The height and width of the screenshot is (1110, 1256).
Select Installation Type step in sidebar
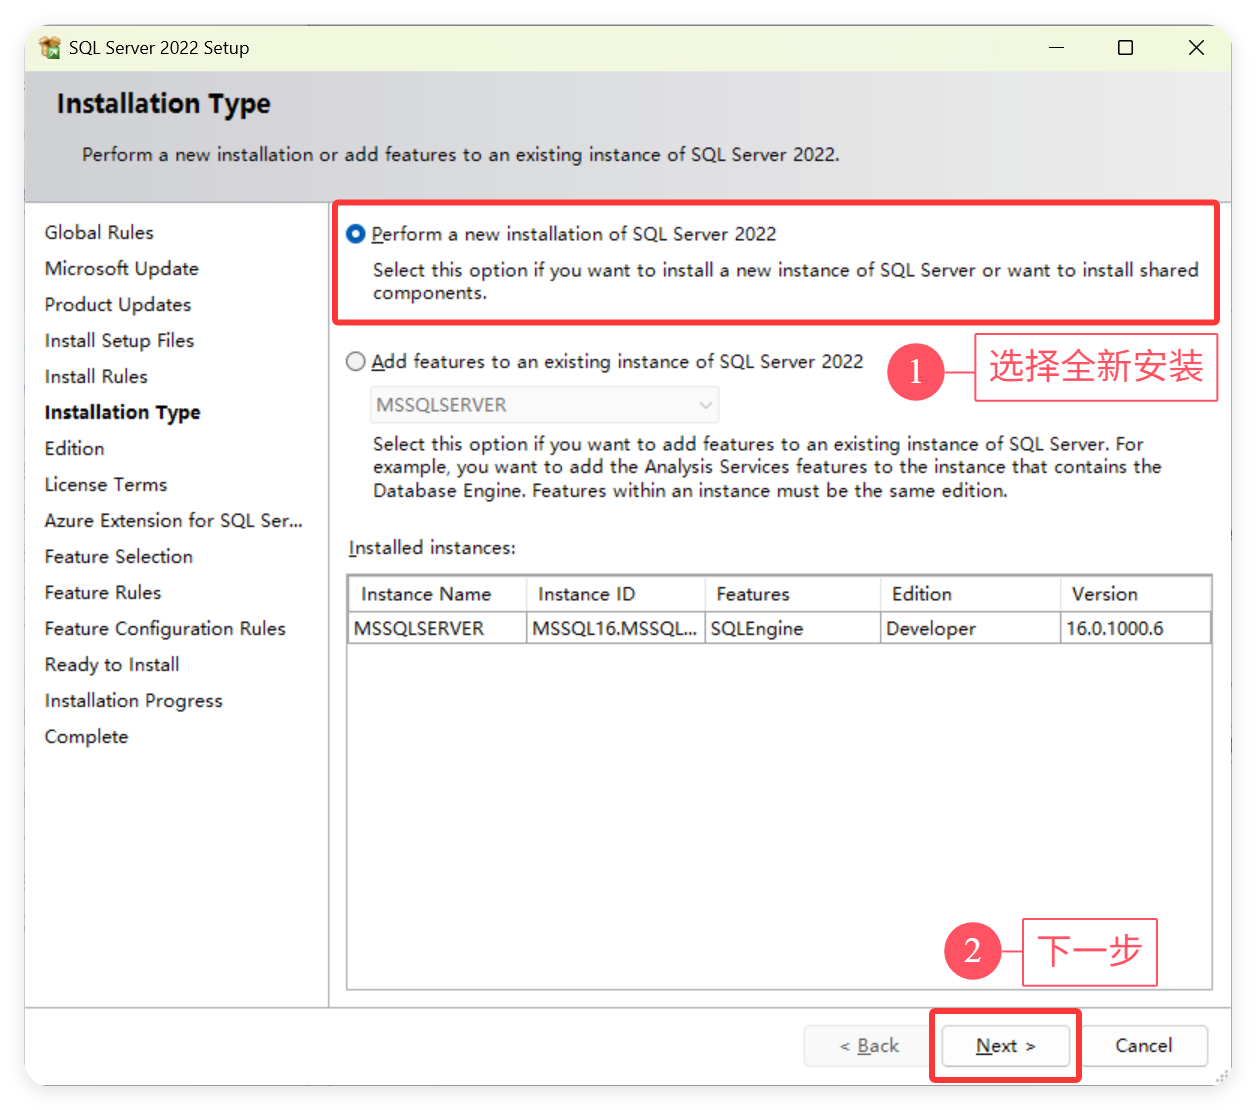point(122,412)
